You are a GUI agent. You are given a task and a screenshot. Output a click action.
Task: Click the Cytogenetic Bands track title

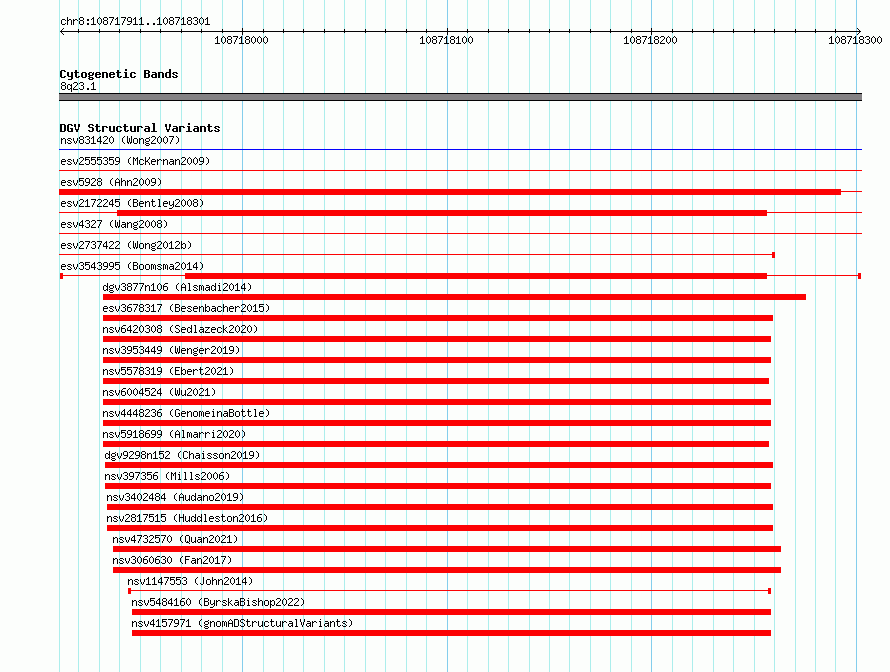[119, 74]
